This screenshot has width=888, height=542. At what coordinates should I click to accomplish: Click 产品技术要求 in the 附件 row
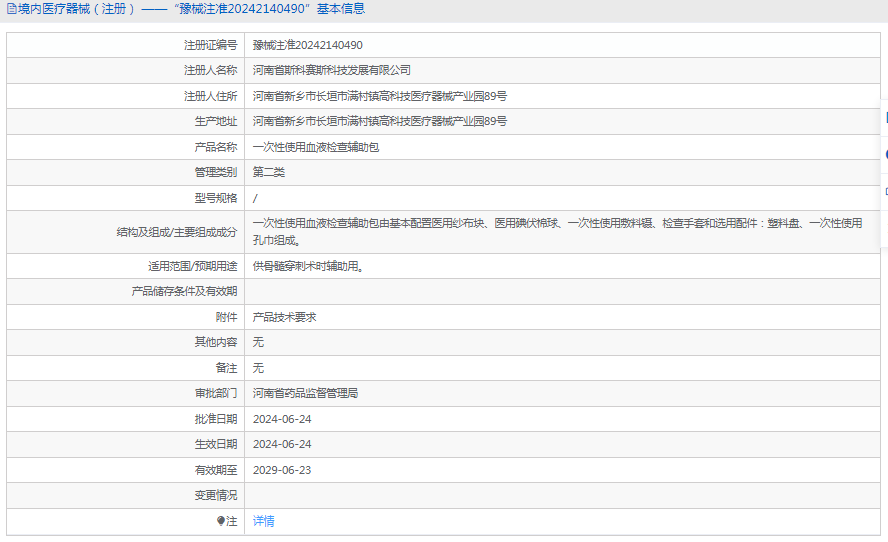coord(284,317)
